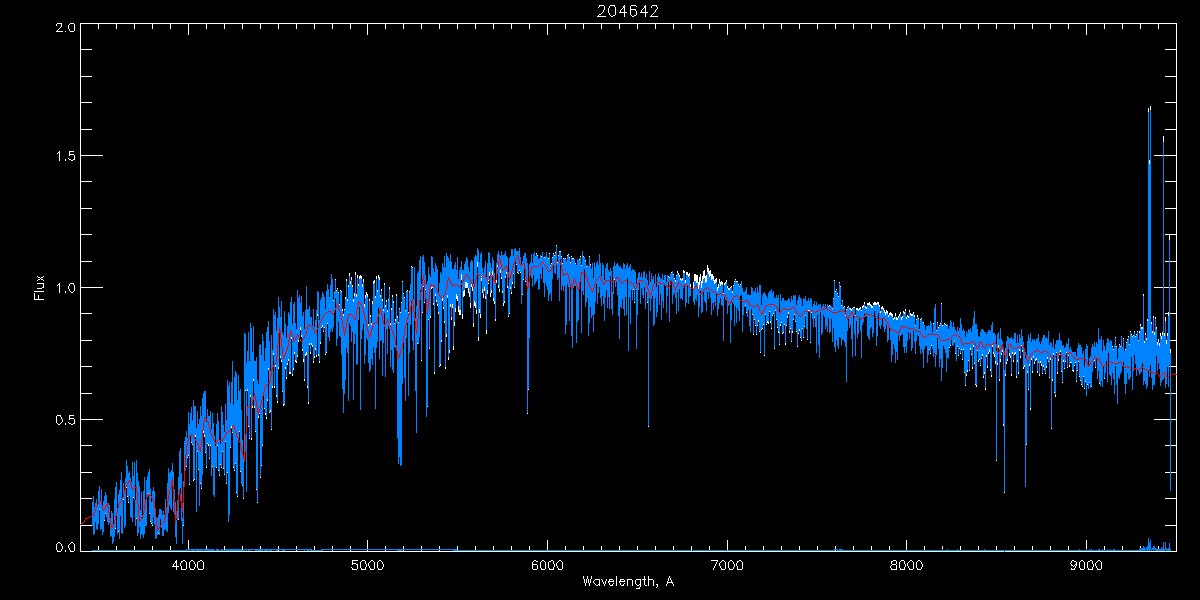Click the tall emission spike near 9350
Image resolution: width=1200 pixels, height=600 pixels.
point(1149,215)
